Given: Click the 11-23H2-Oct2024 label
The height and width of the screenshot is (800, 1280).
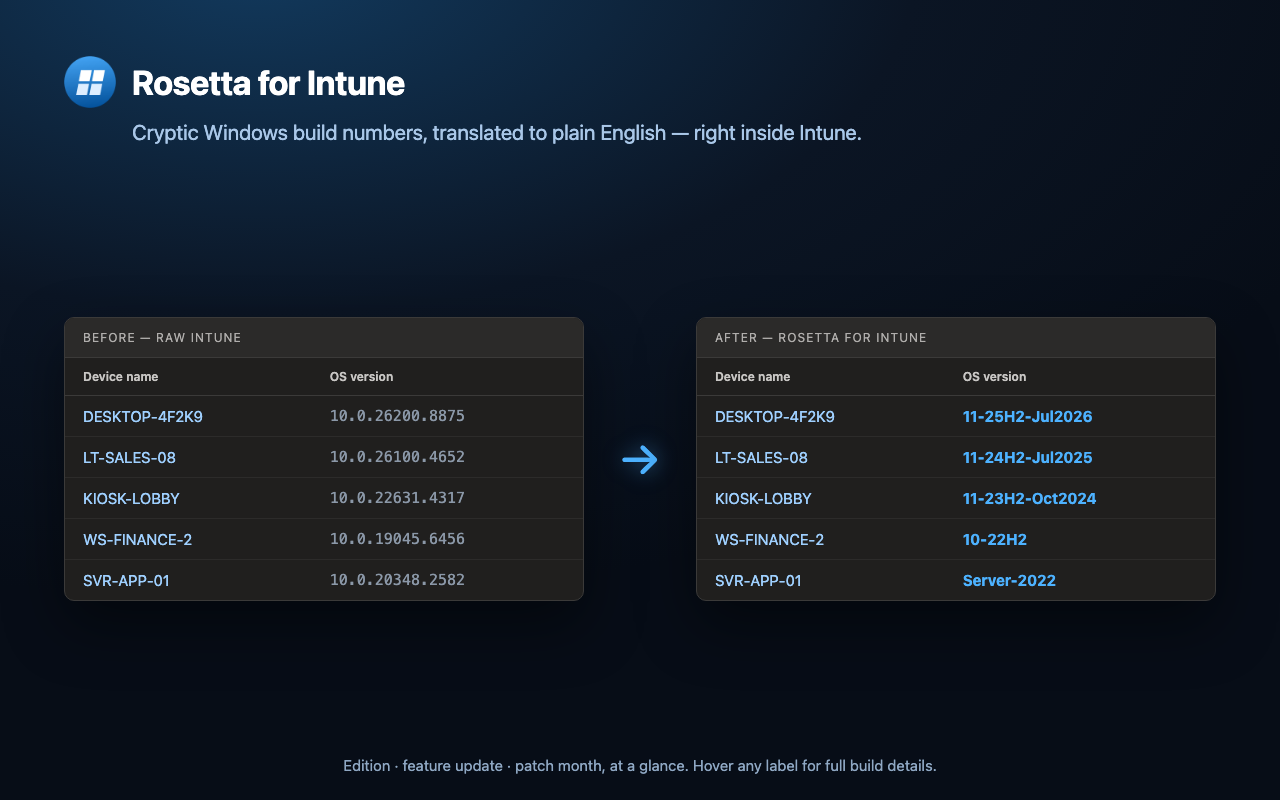Looking at the screenshot, I should pos(1029,498).
